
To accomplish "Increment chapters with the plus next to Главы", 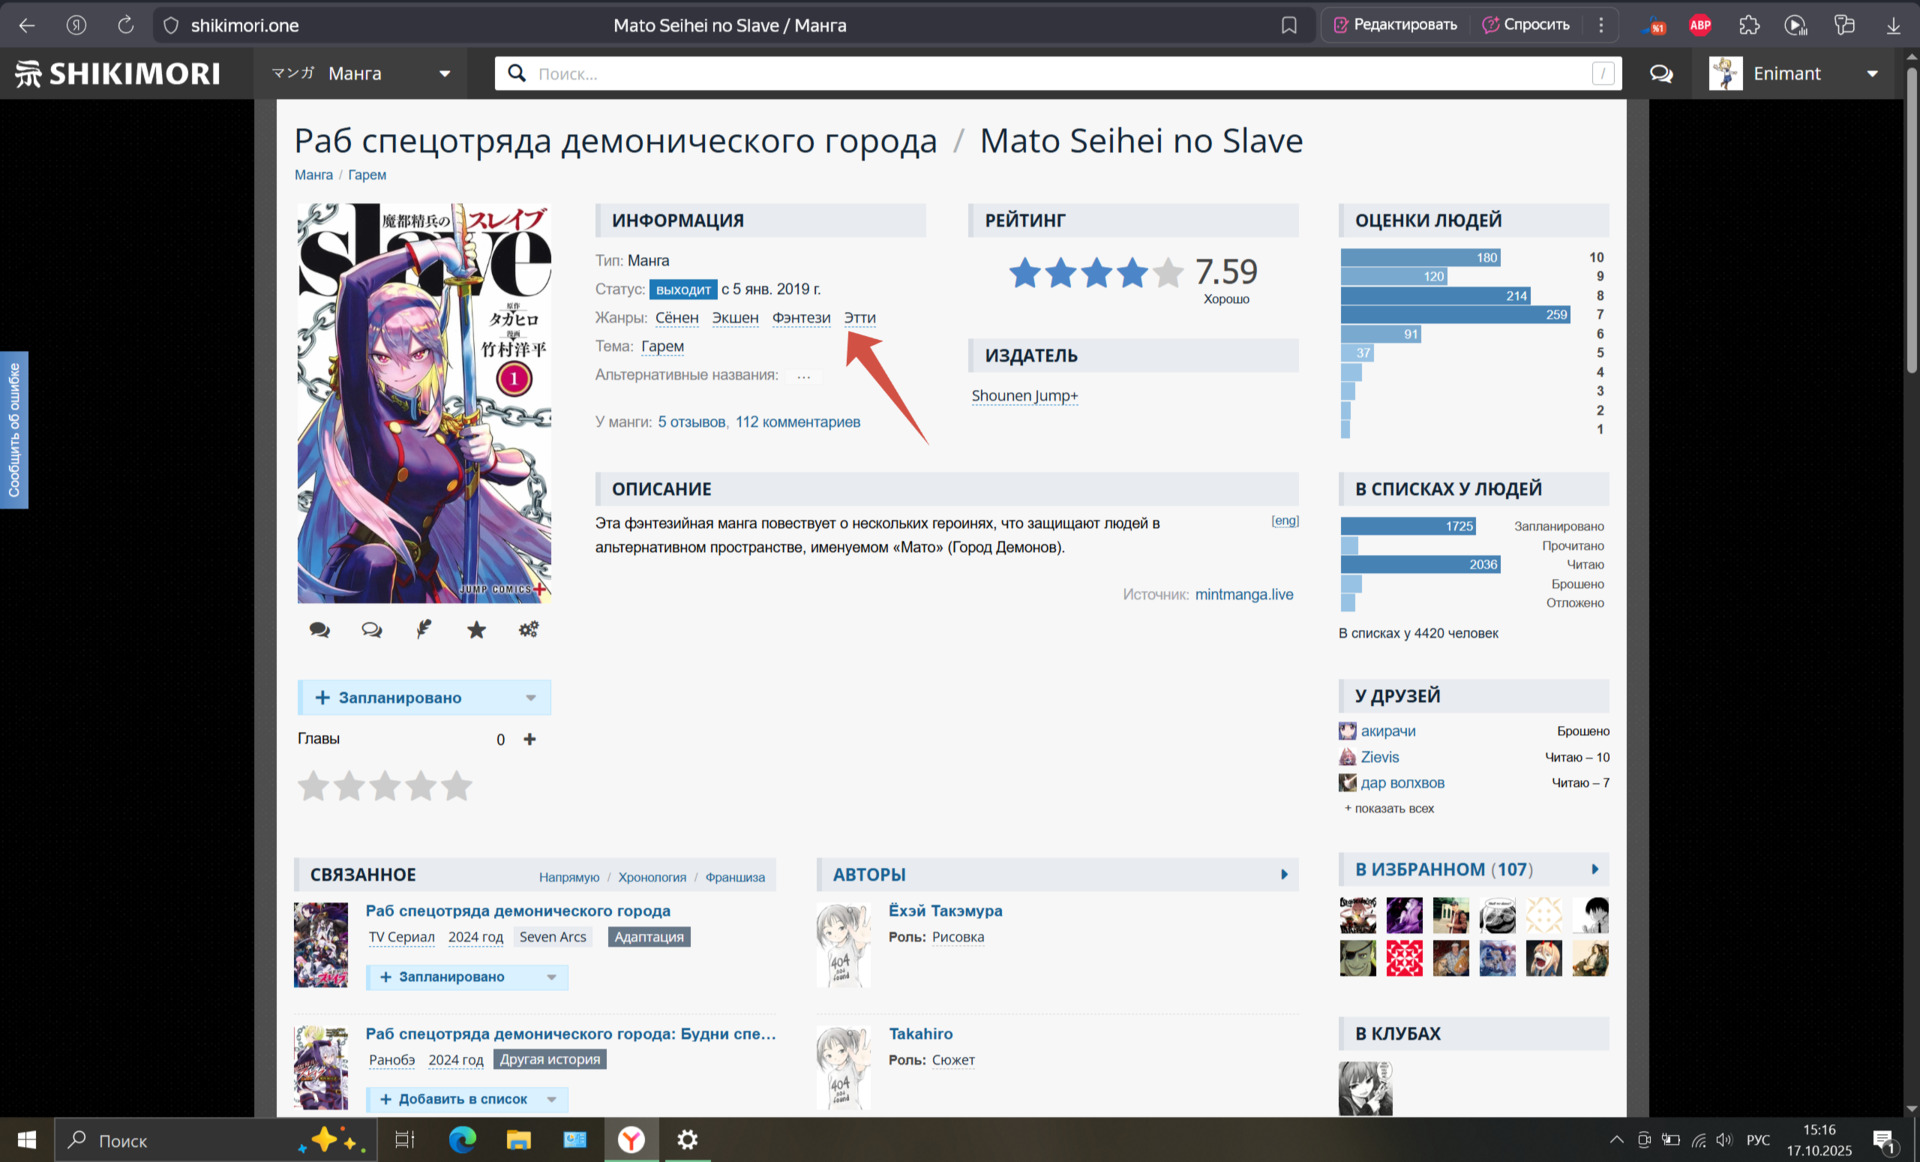I will pos(530,739).
